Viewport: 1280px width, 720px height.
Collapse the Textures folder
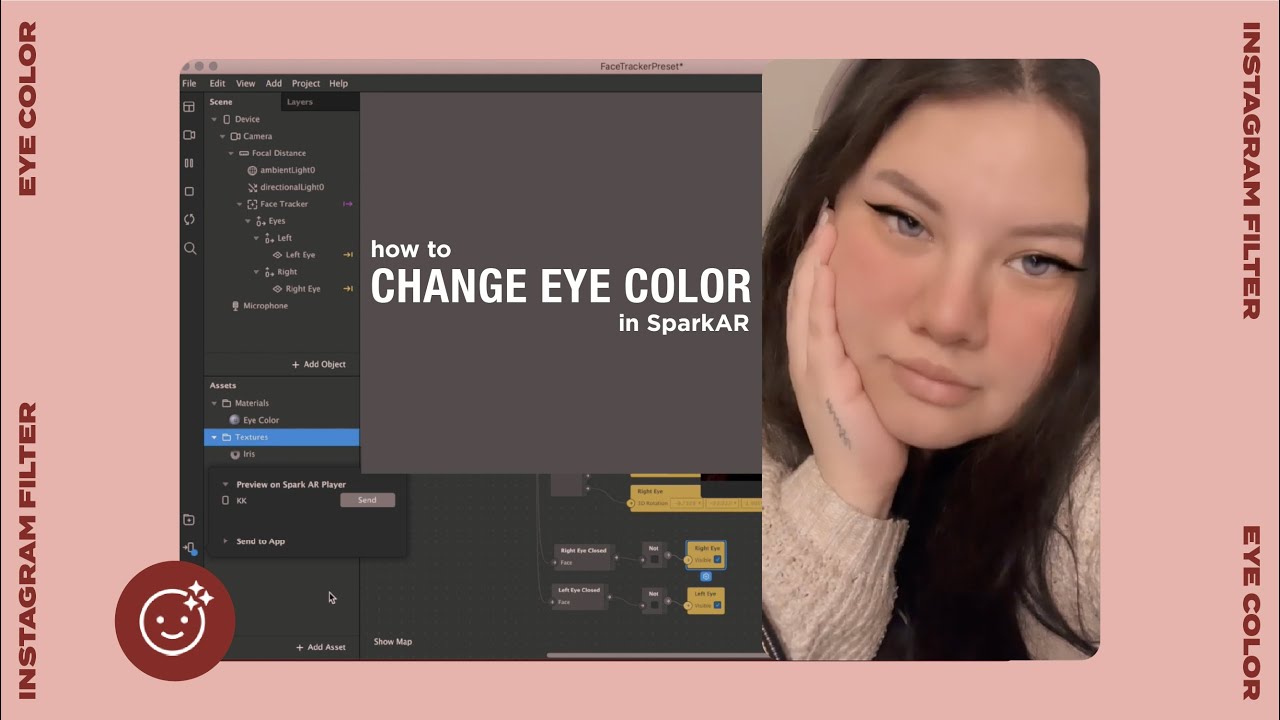[214, 437]
